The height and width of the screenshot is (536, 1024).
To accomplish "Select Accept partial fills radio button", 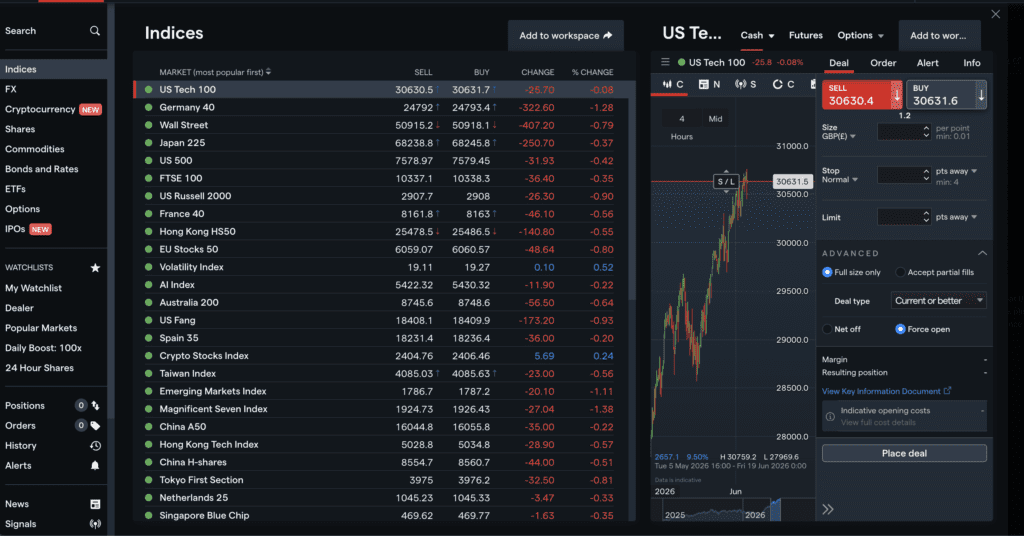I will (x=901, y=272).
